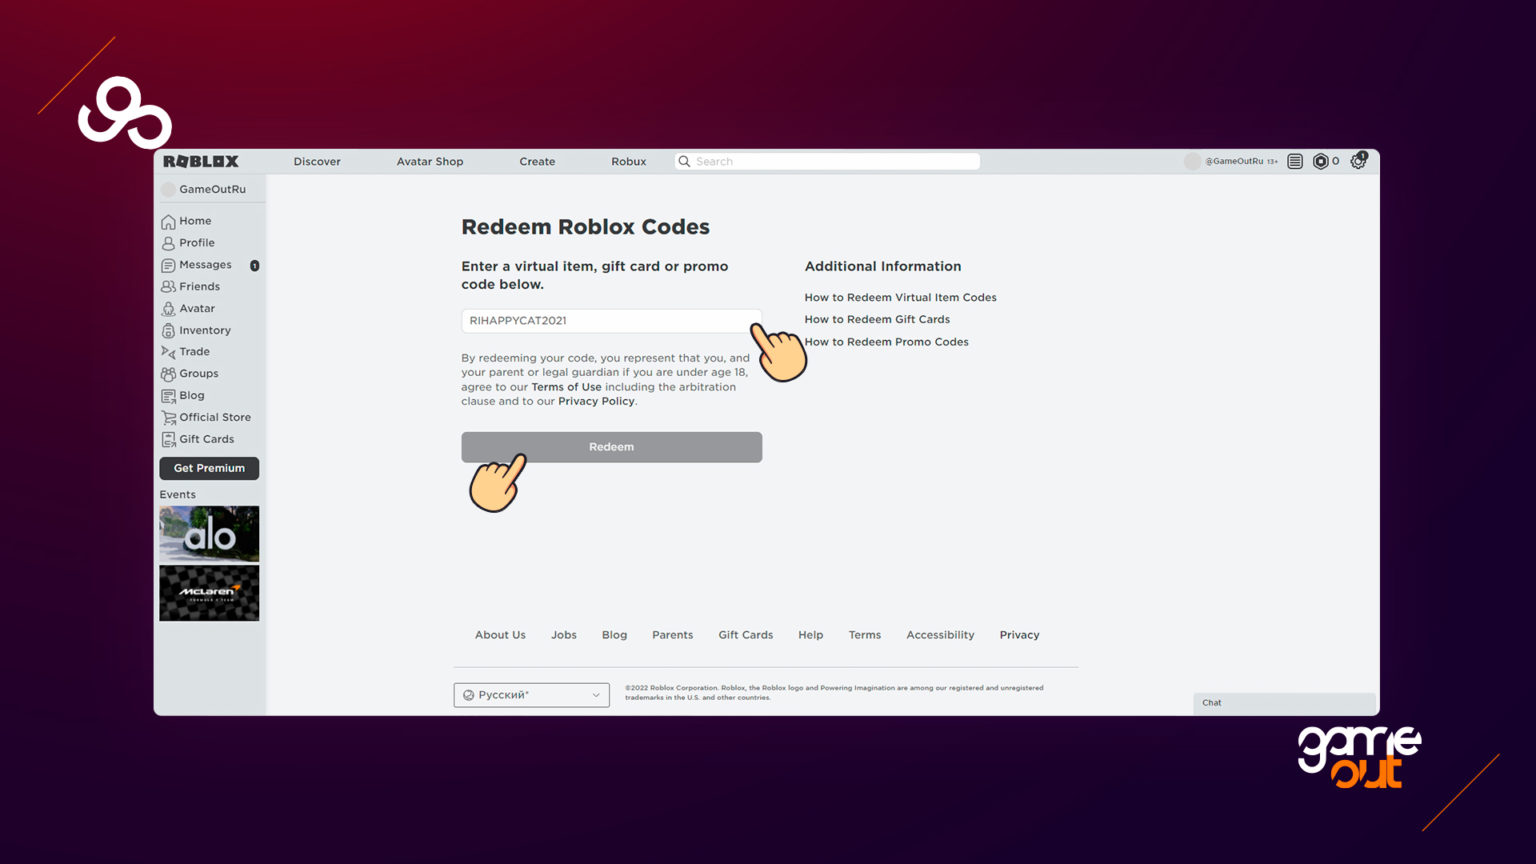Open How to Redeem Promo Codes link

[886, 342]
